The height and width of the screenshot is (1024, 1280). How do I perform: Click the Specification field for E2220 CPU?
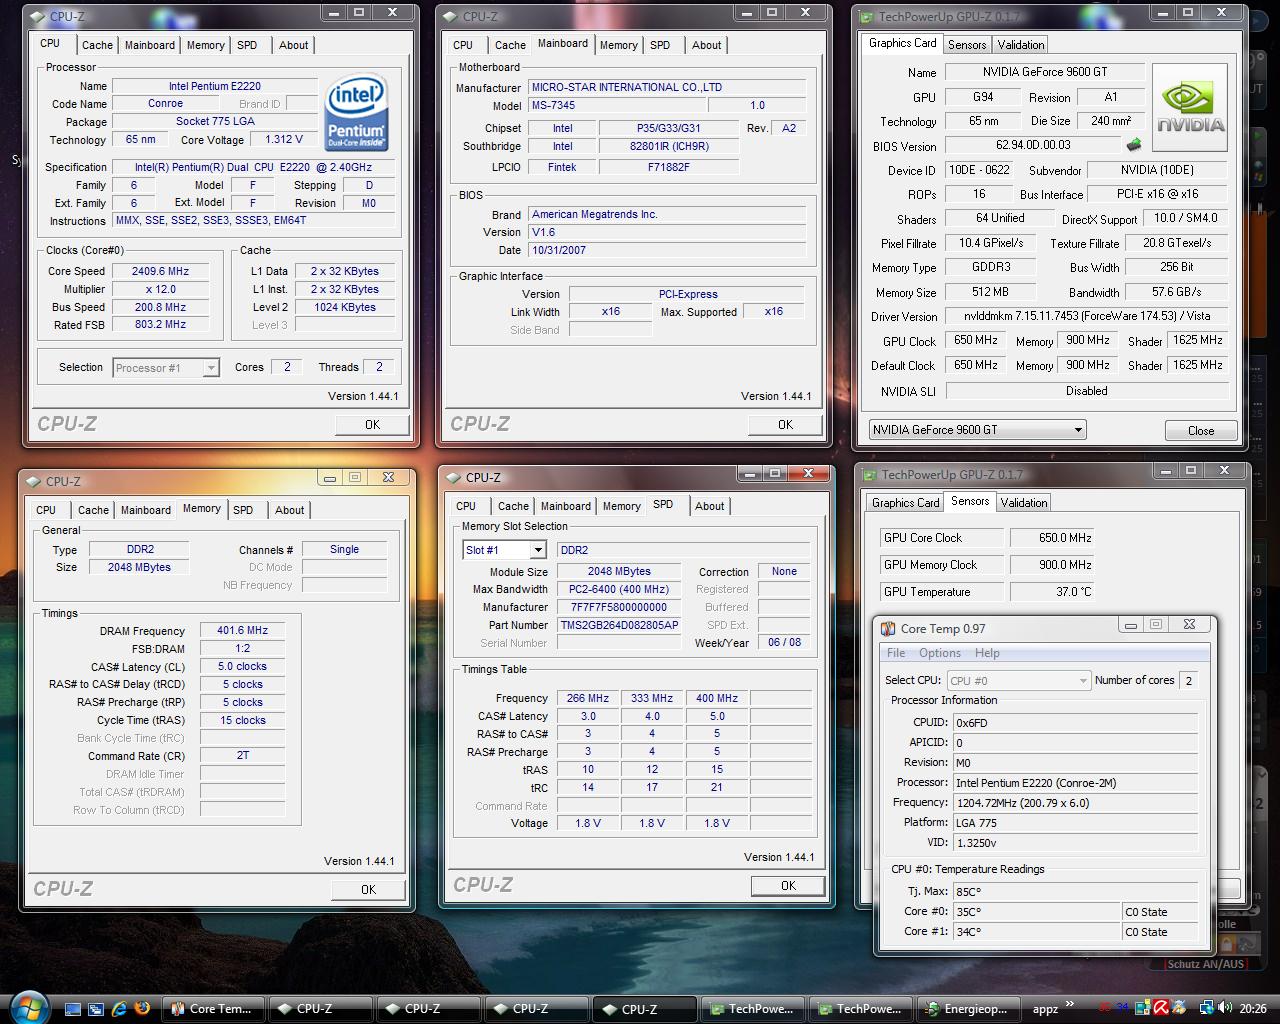pyautogui.click(x=253, y=167)
